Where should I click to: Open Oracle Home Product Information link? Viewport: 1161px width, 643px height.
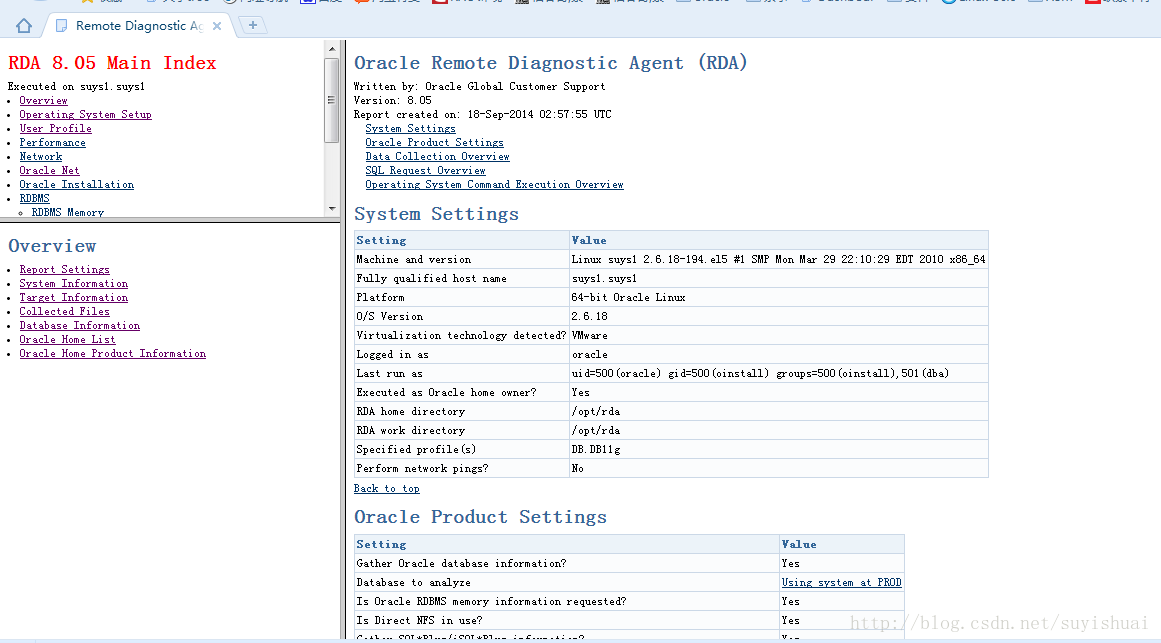(113, 354)
